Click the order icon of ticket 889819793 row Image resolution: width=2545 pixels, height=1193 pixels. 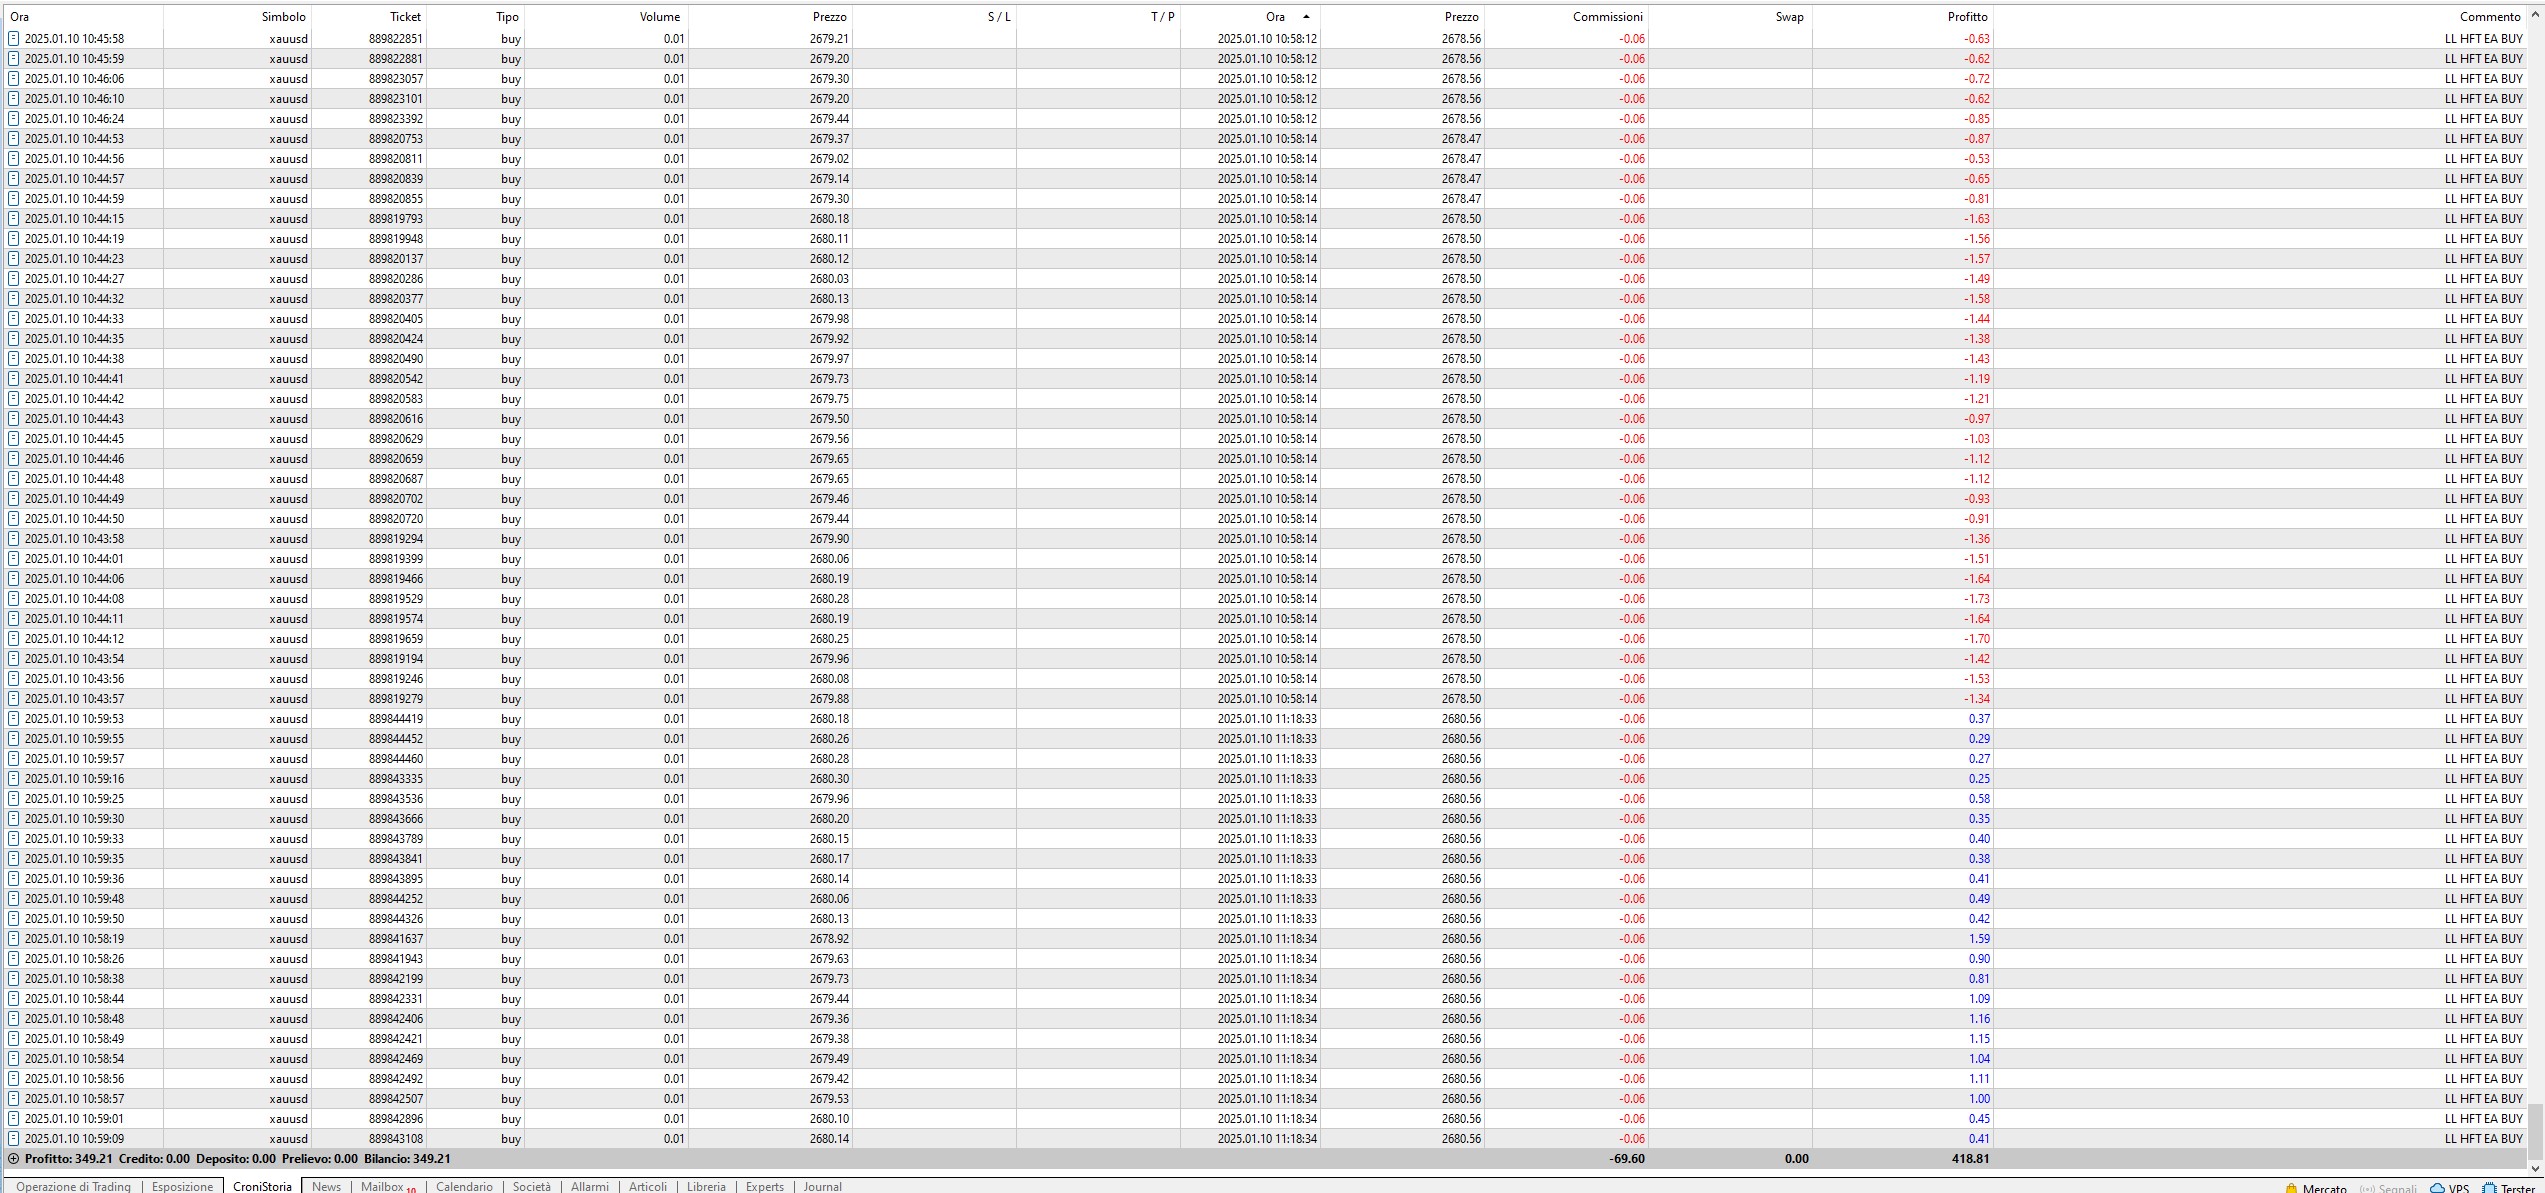click(x=14, y=219)
